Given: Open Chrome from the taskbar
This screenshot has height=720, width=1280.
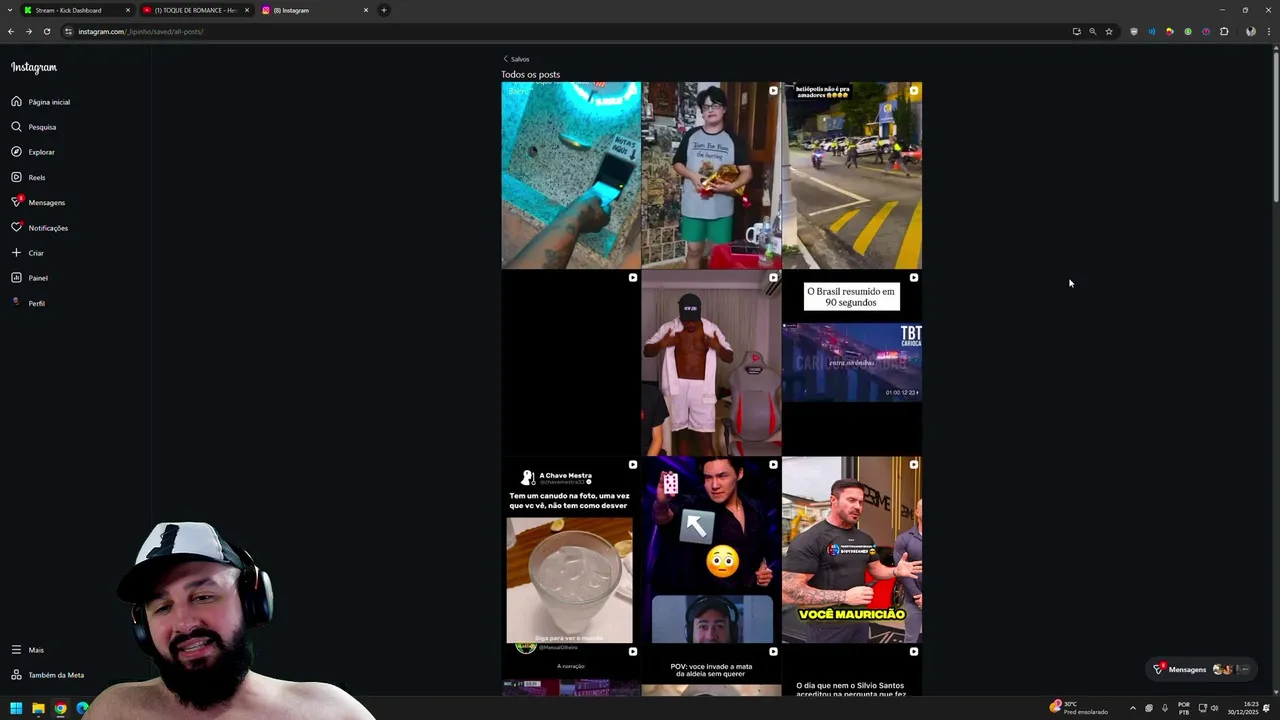Looking at the screenshot, I should (60, 708).
